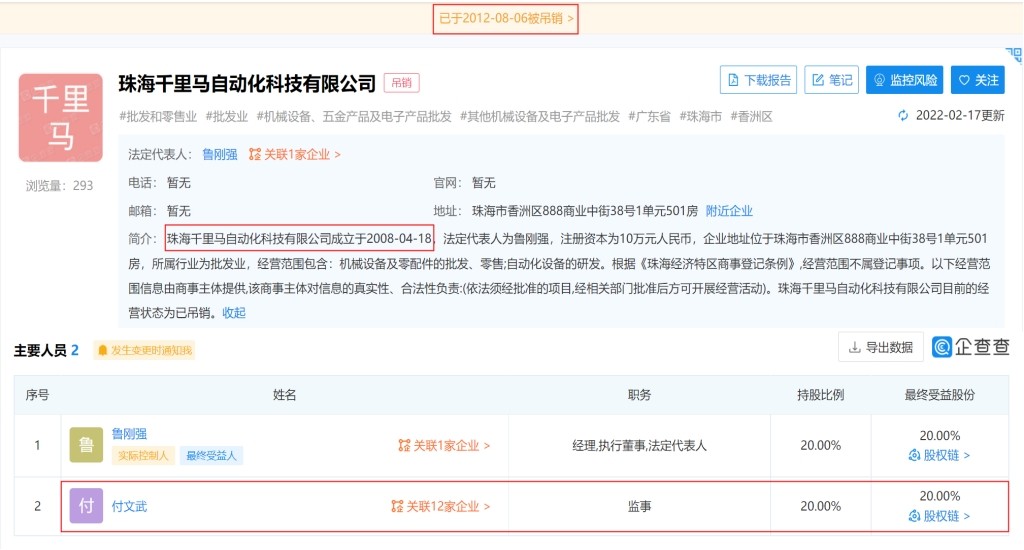Click the refresh icon beside 2022-02-17更新
Image resolution: width=1024 pixels, height=550 pixels.
pos(903,116)
